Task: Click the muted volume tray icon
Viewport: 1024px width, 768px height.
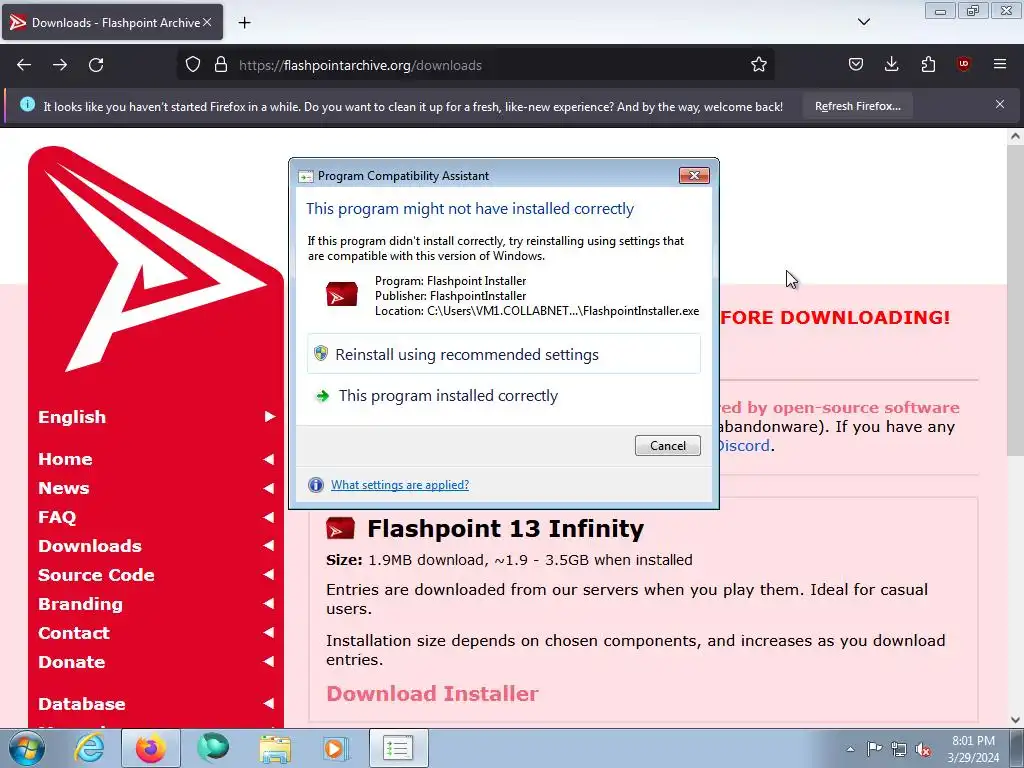Action: [x=923, y=749]
